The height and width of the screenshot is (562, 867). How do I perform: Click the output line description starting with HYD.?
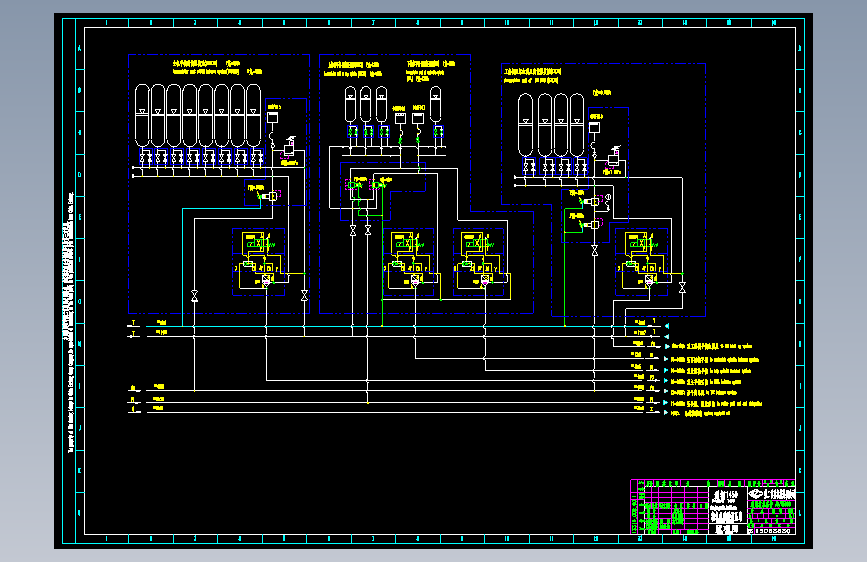point(701,413)
